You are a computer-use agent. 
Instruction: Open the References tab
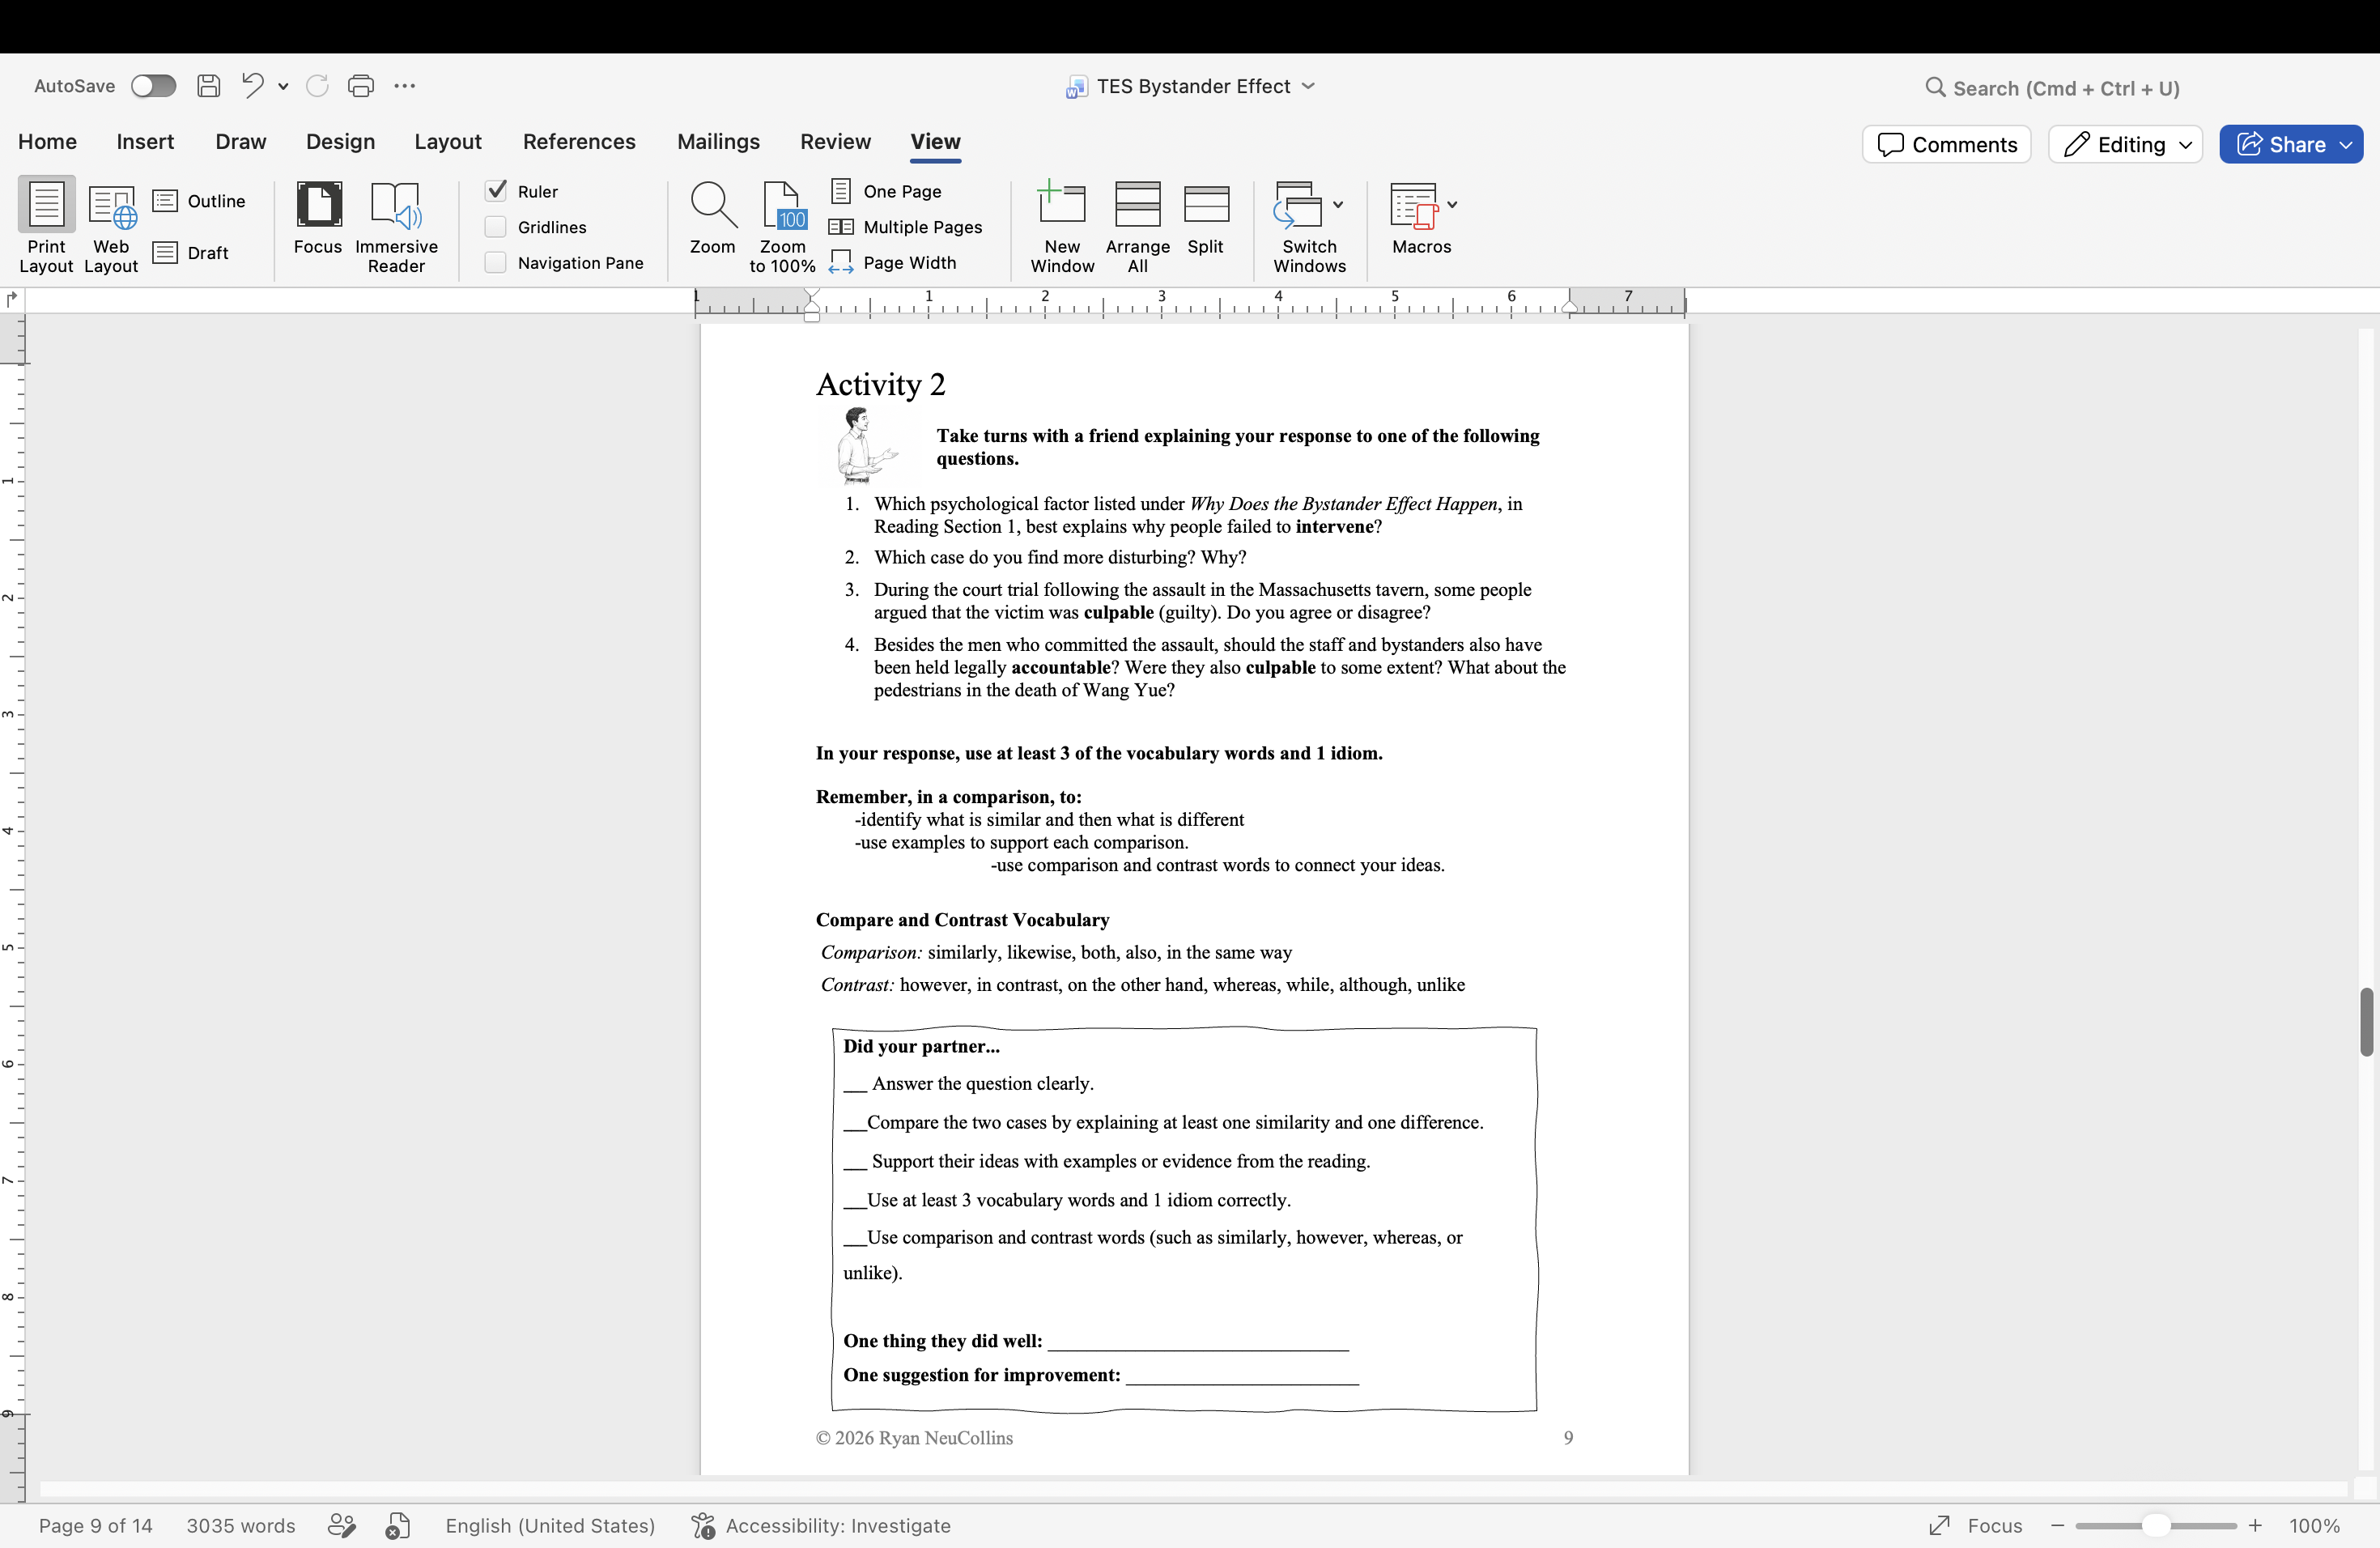point(579,142)
